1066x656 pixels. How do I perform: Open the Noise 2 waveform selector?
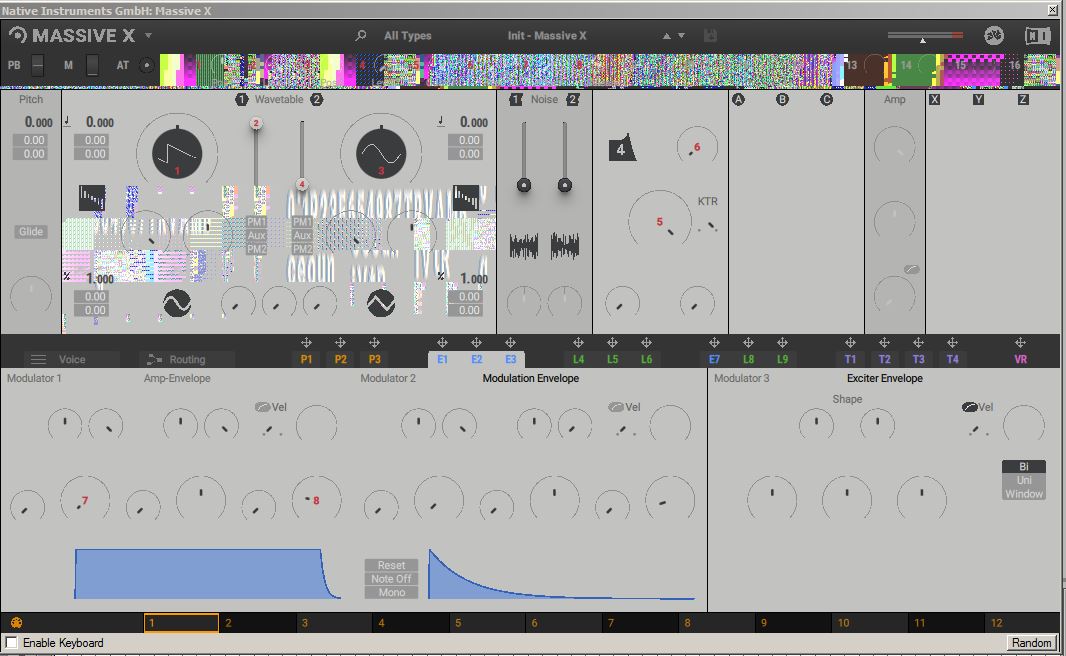564,246
